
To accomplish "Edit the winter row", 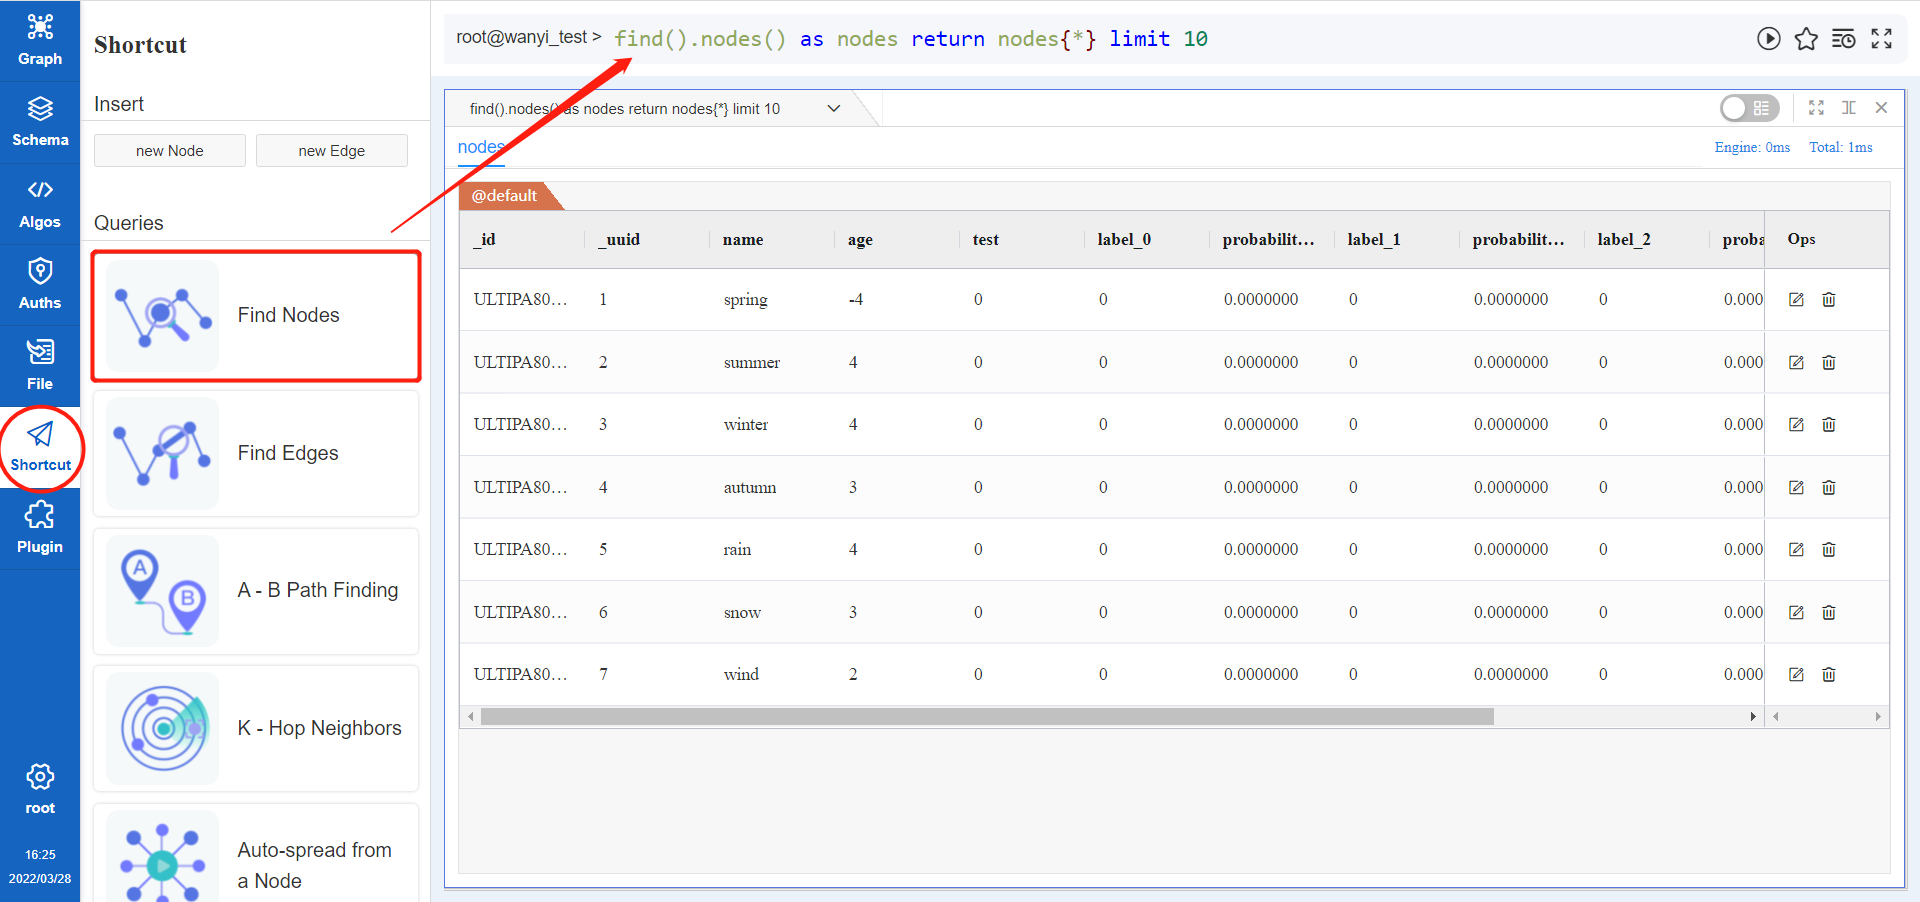I will pyautogui.click(x=1796, y=425).
